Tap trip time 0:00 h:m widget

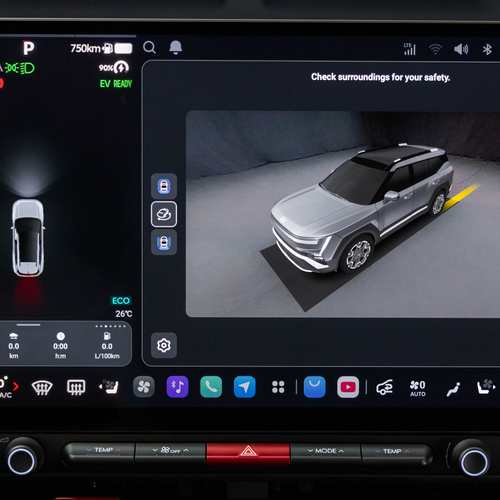coord(60,346)
